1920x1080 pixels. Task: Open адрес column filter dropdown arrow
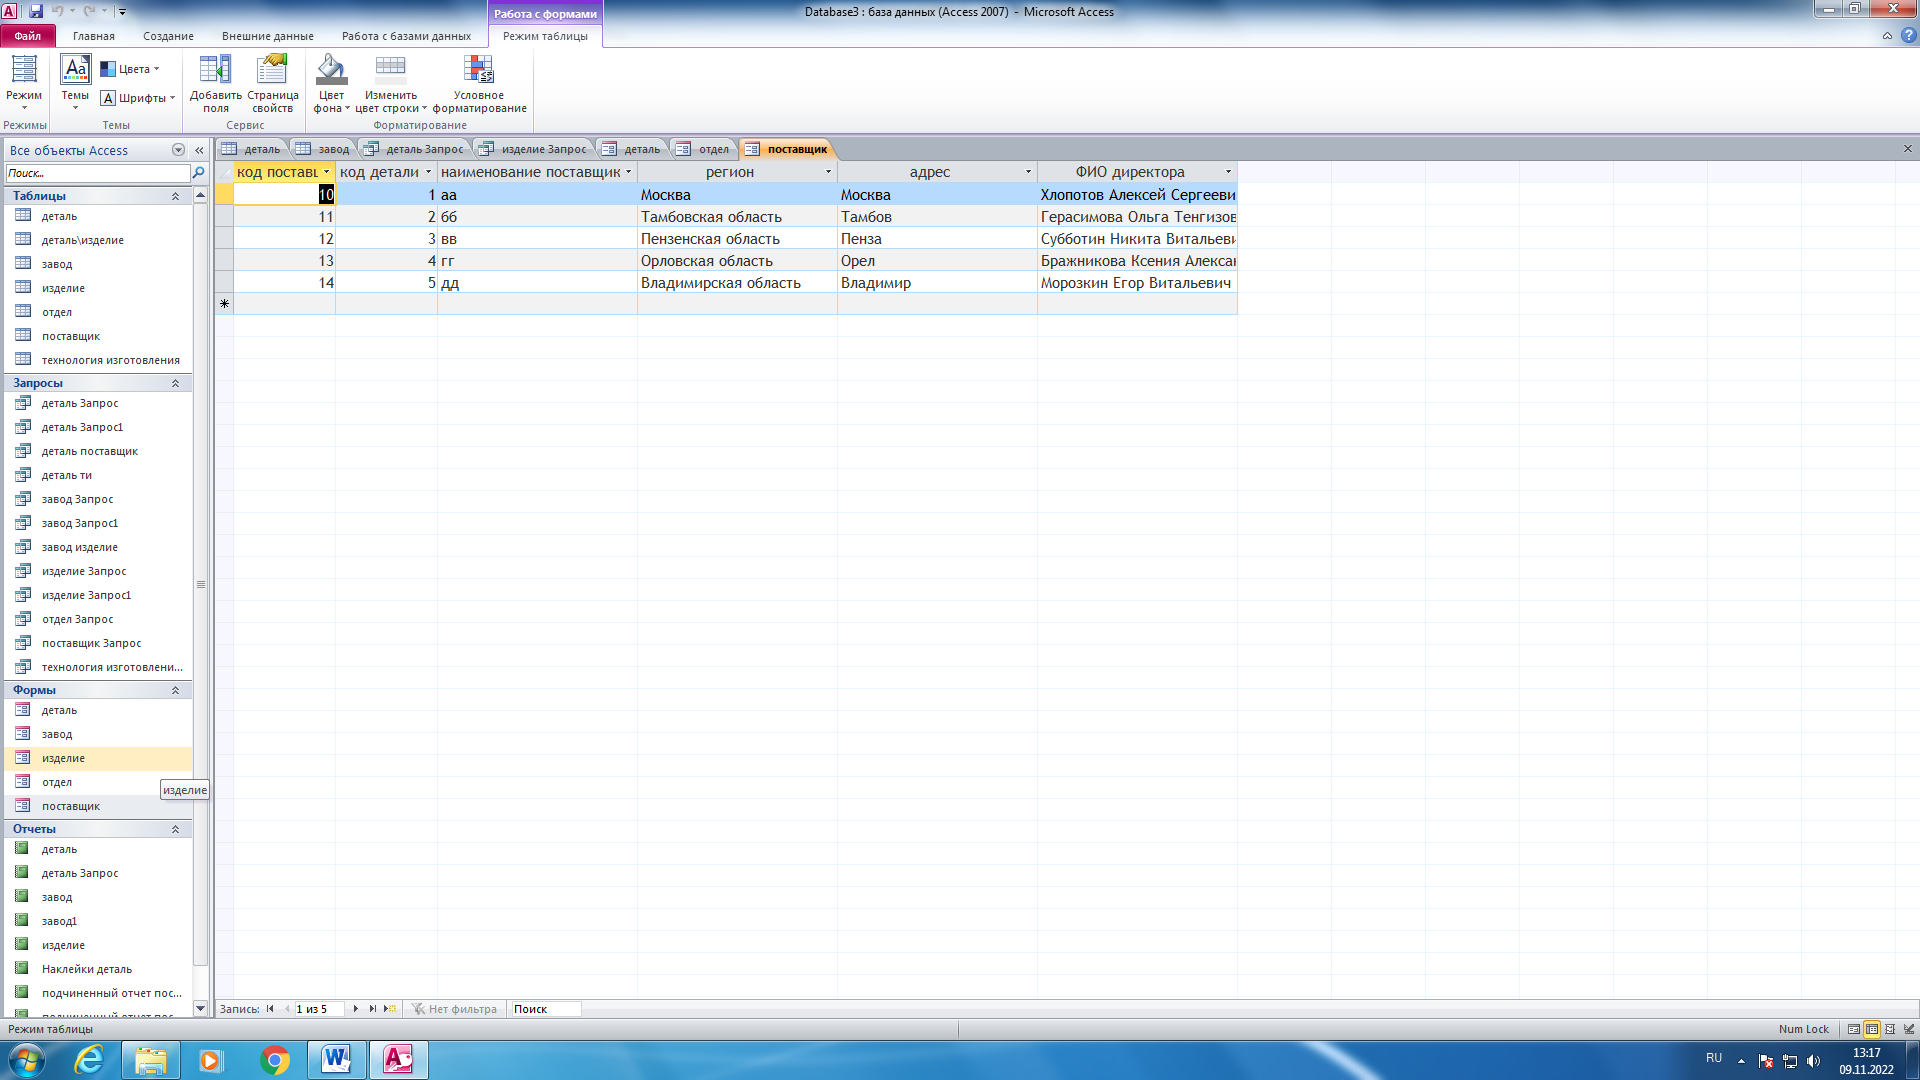tap(1028, 172)
